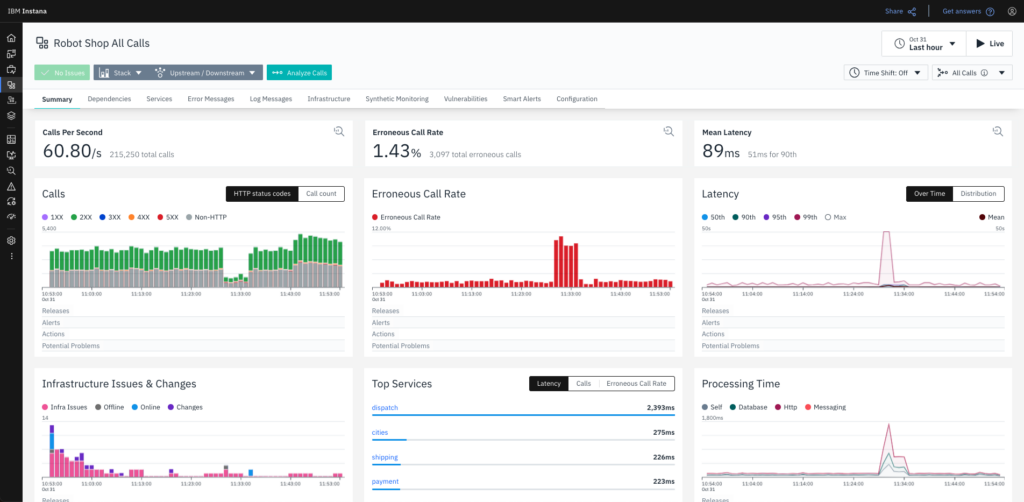The height and width of the screenshot is (502, 1024).
Task: Expand Releases row under Calls chart
Action: 193,311
